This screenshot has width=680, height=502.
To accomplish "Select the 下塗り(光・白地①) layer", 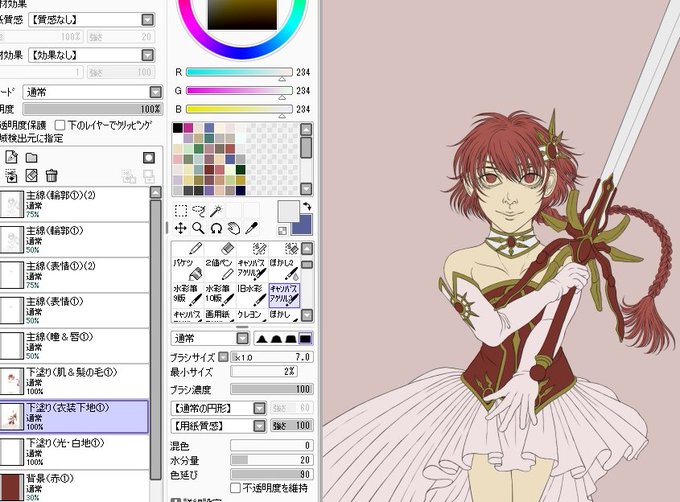I will [x=74, y=452].
